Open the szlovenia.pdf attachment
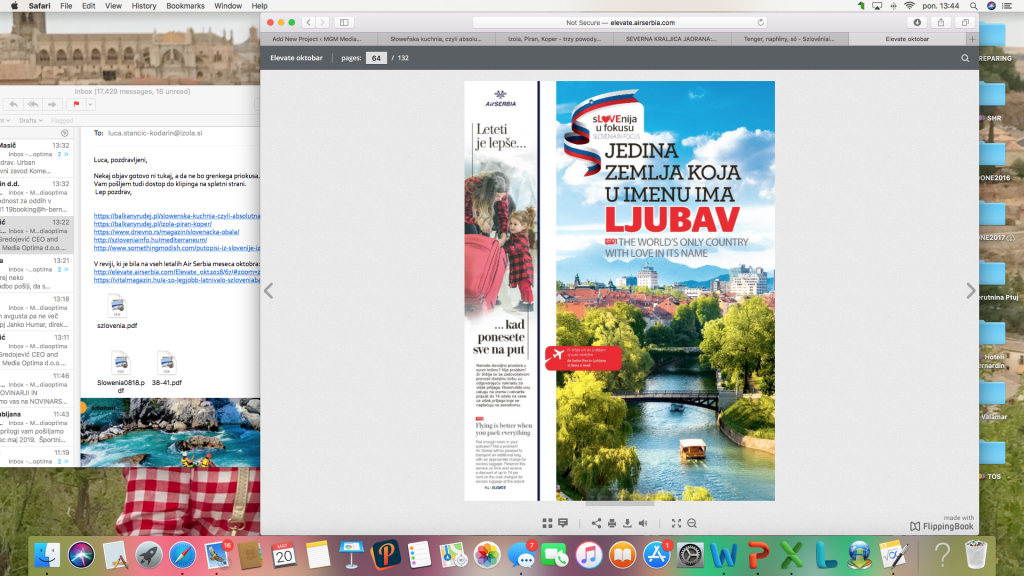 click(118, 312)
